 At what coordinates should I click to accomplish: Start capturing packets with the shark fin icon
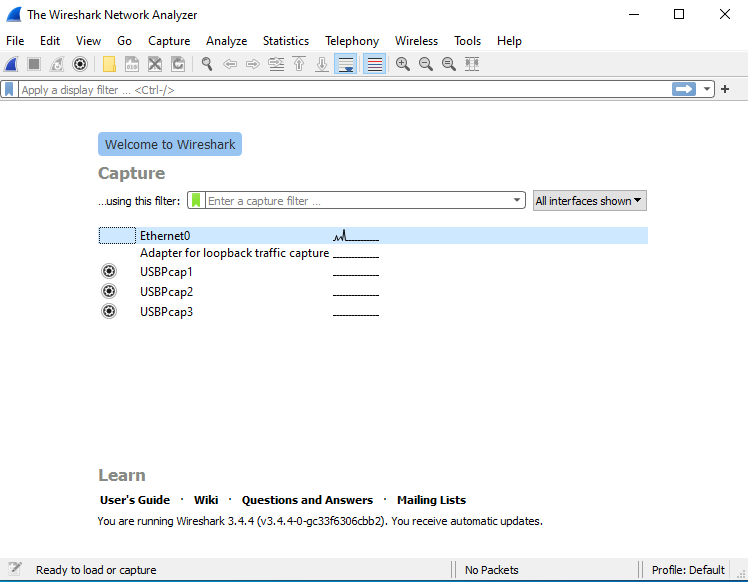11,64
